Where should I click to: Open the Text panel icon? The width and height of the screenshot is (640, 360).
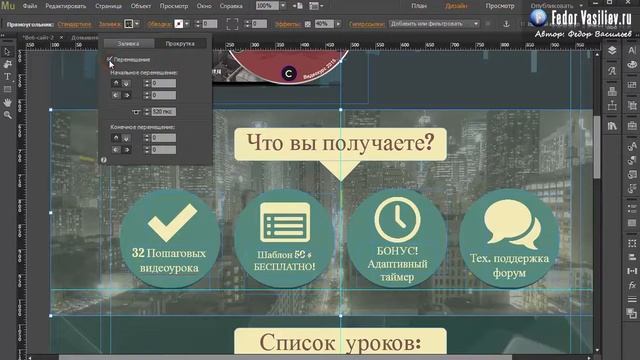click(632, 51)
